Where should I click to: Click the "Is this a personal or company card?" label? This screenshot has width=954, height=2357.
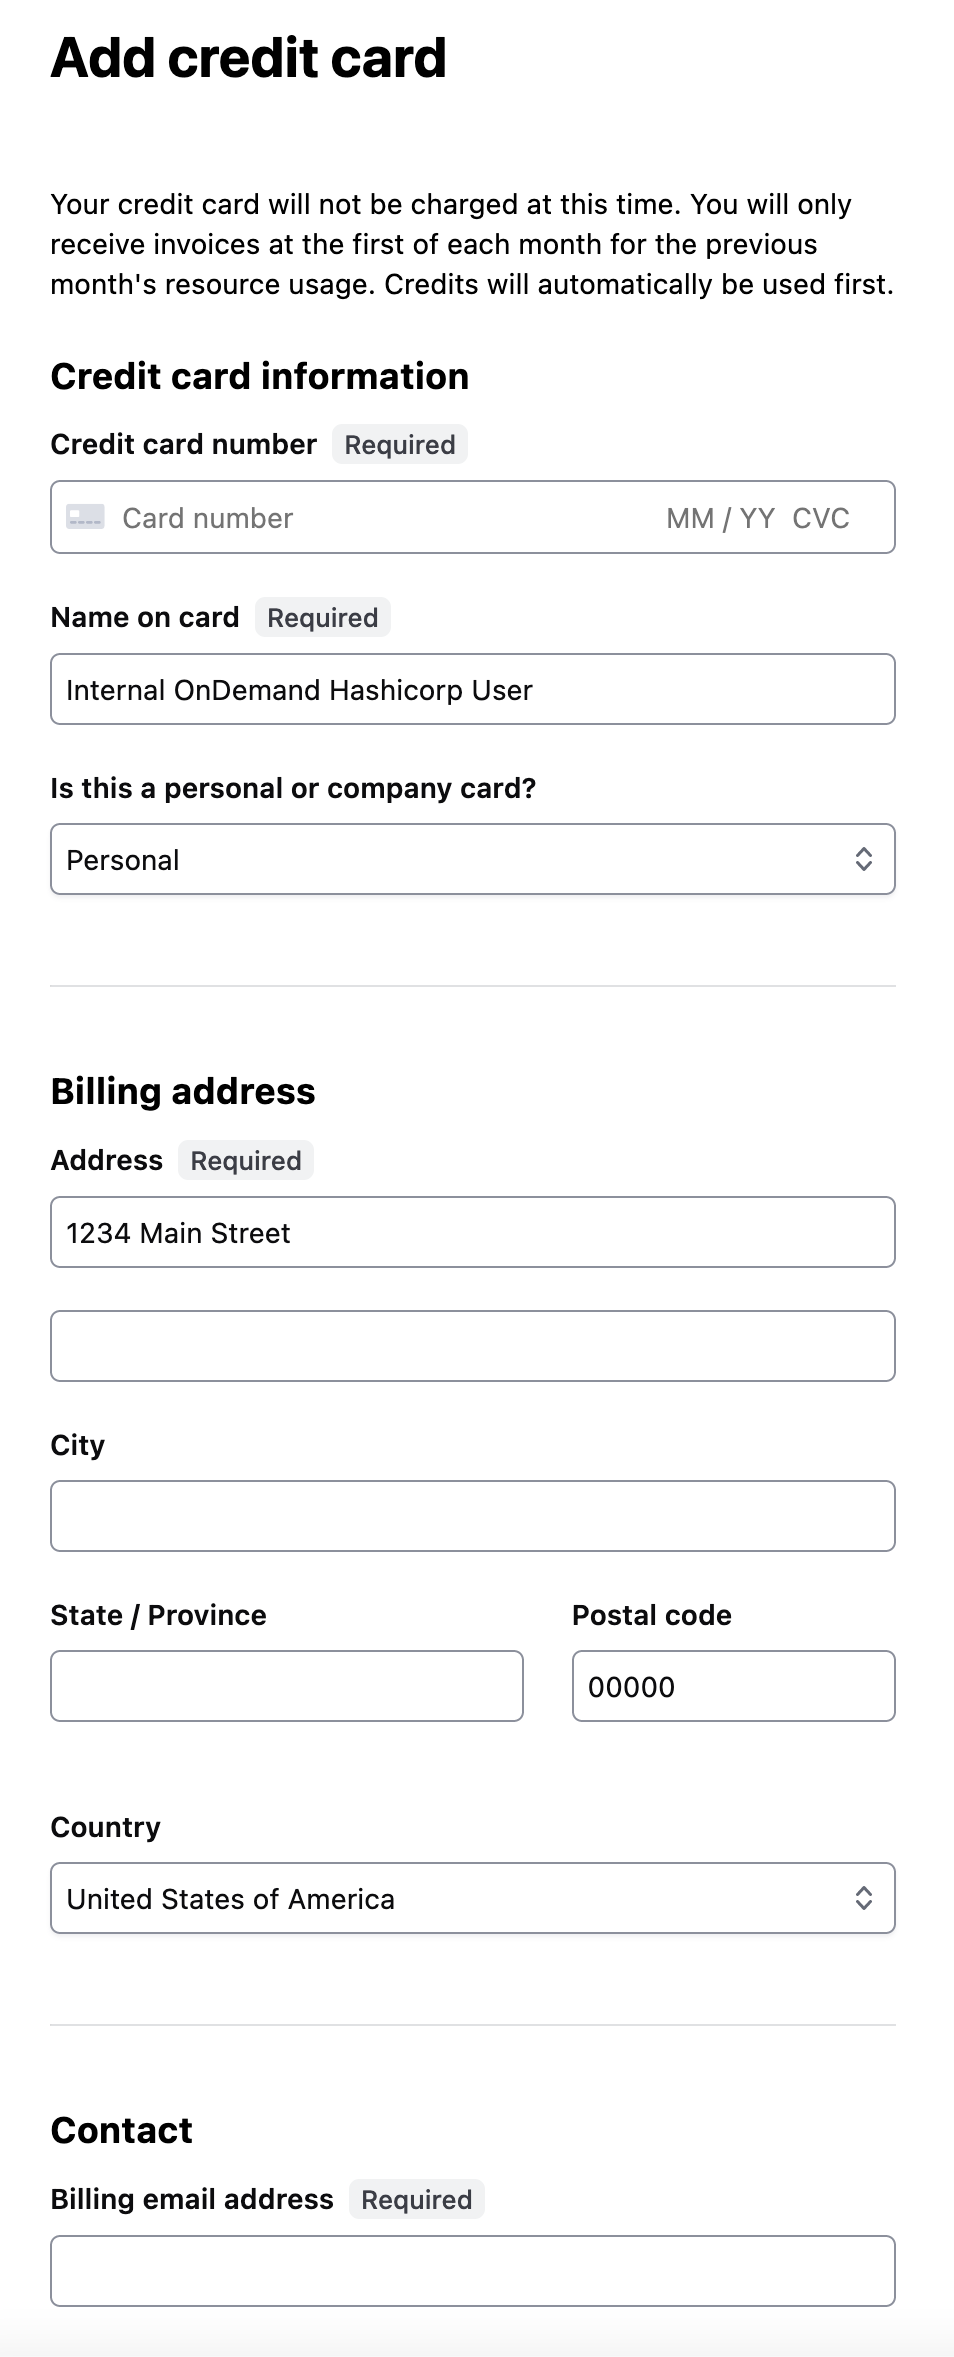click(293, 788)
